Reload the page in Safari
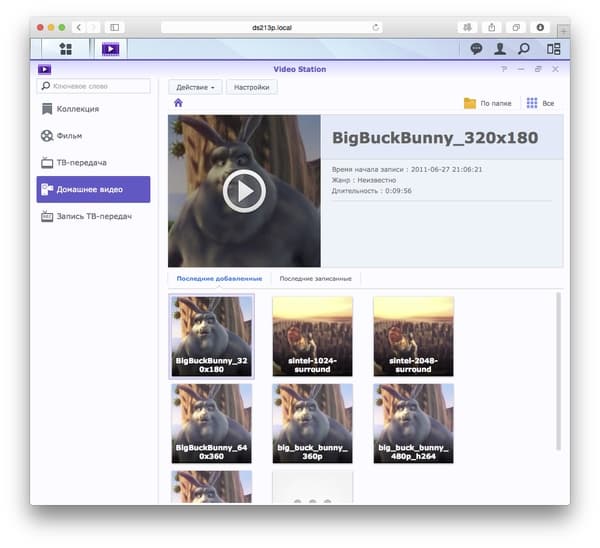The height and width of the screenshot is (548, 600). click(375, 27)
